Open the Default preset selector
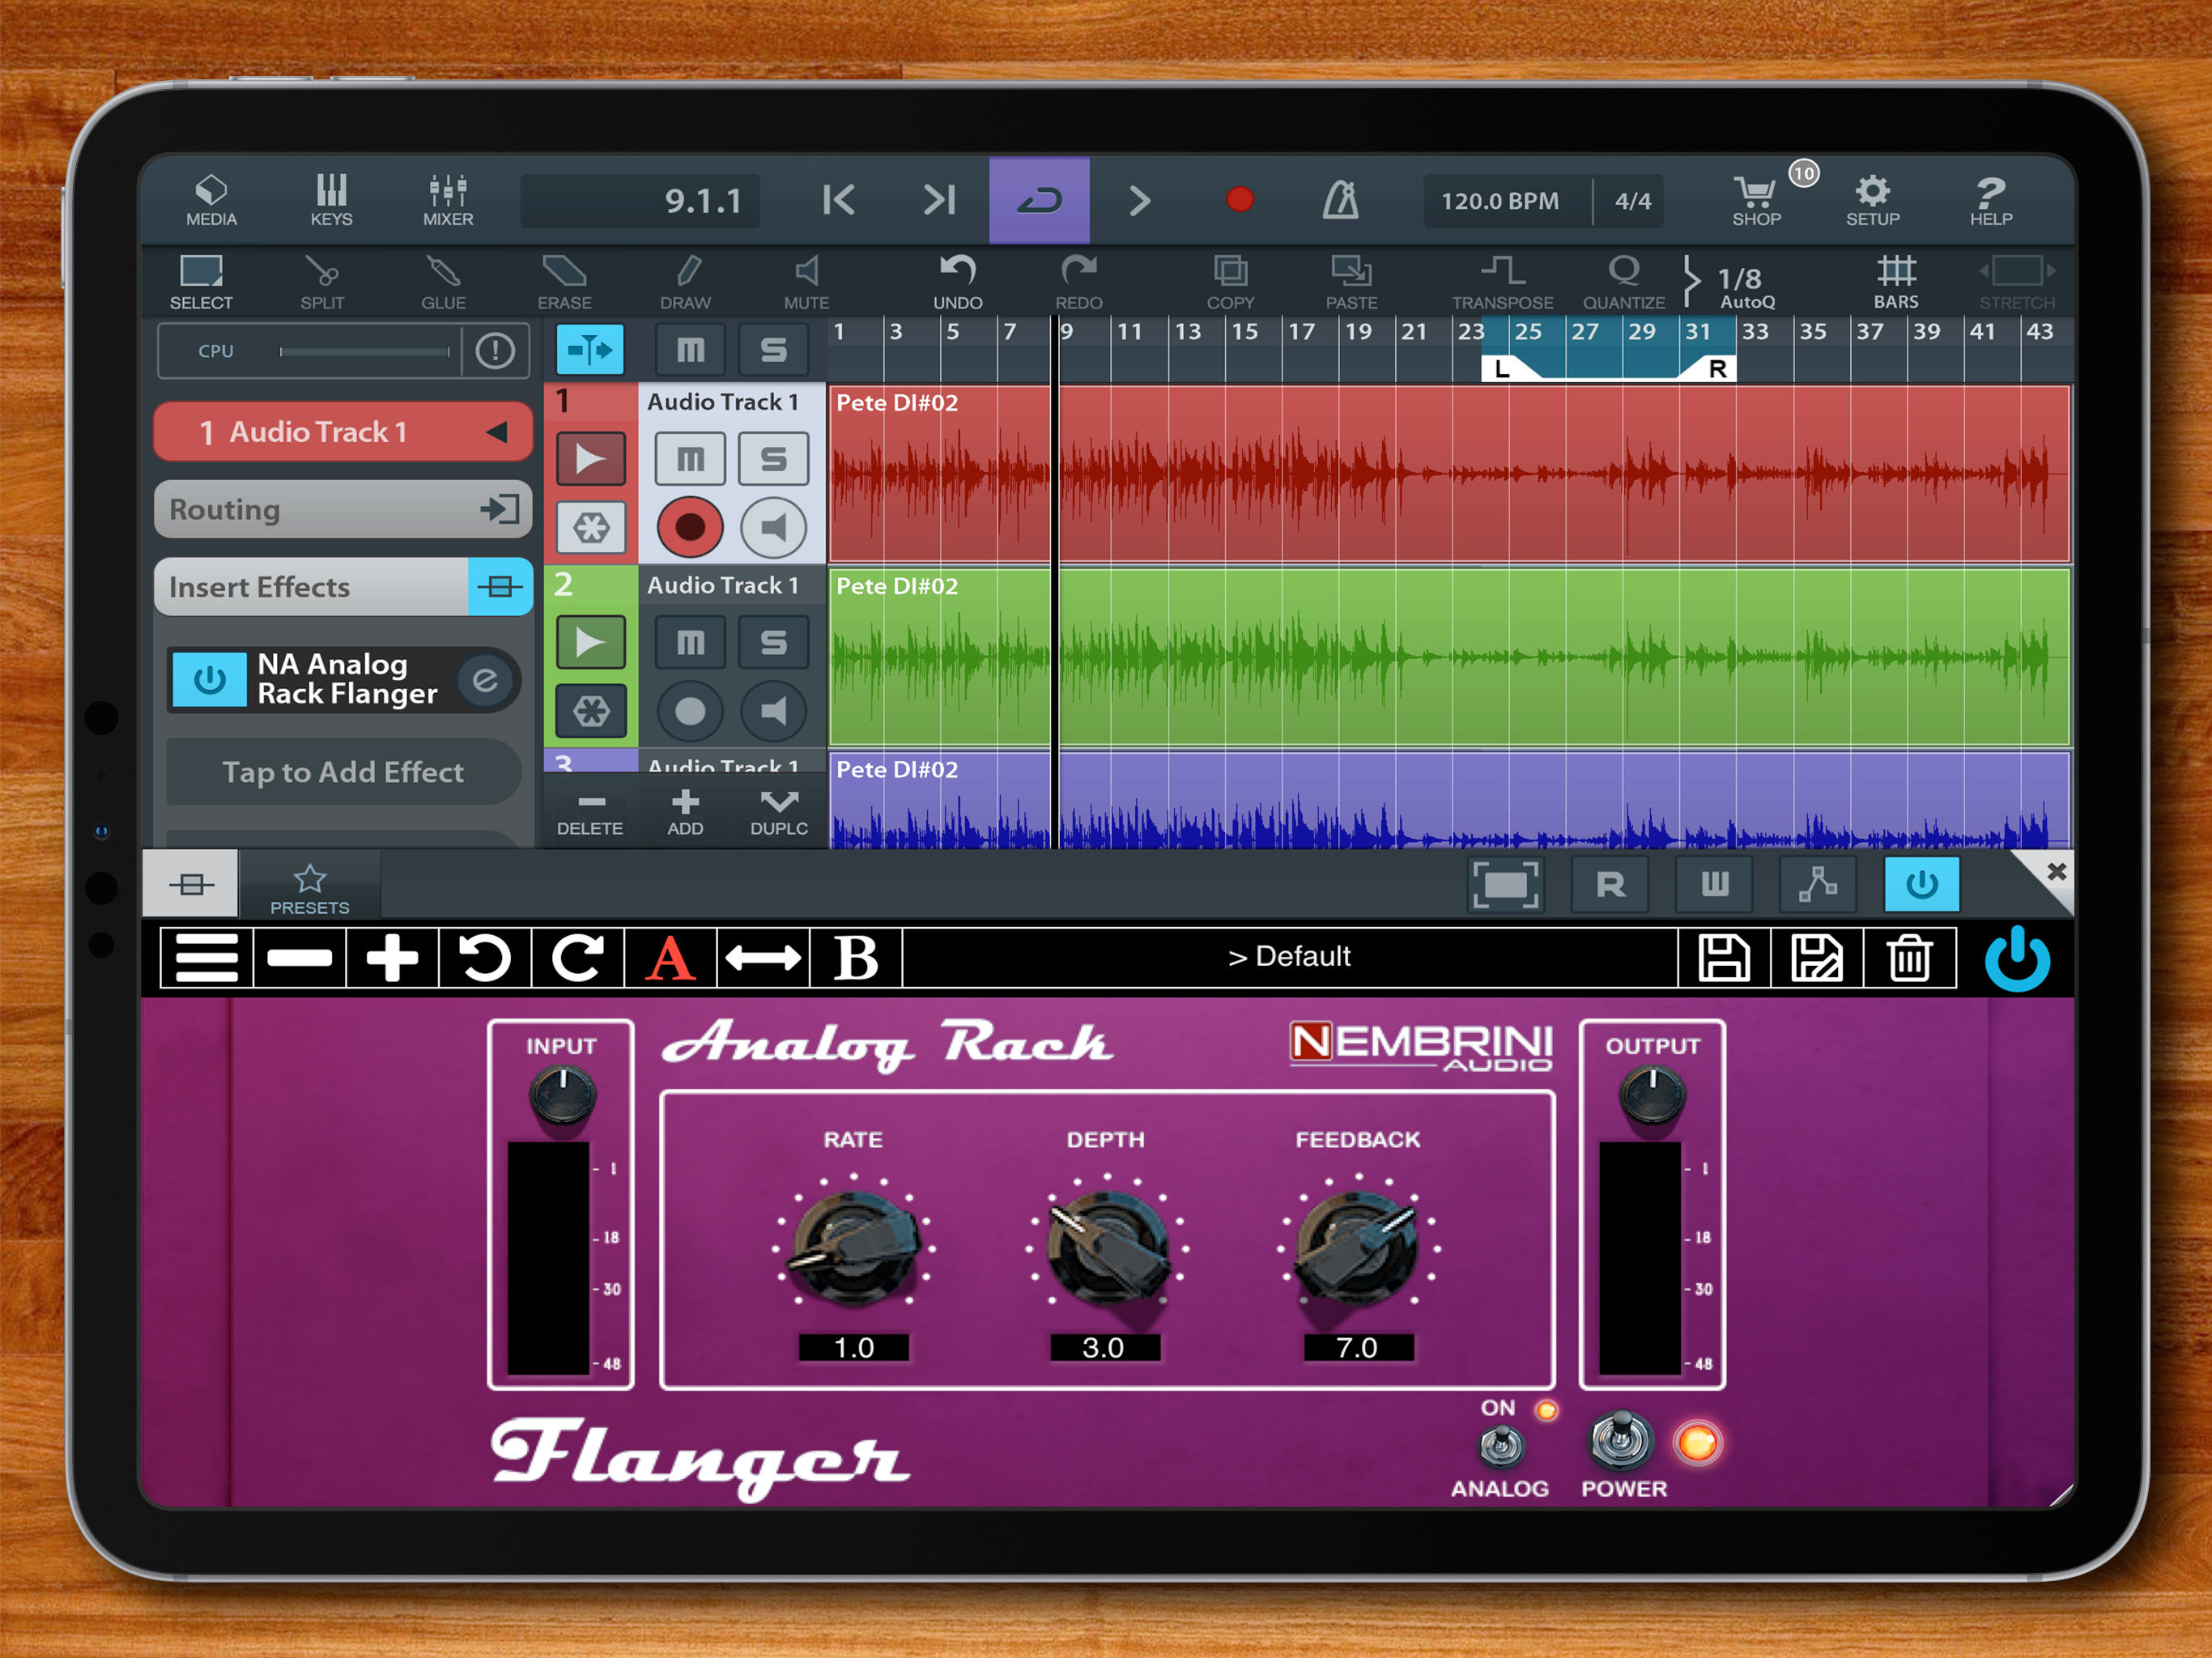Viewport: 2212px width, 1658px height. tap(1289, 957)
